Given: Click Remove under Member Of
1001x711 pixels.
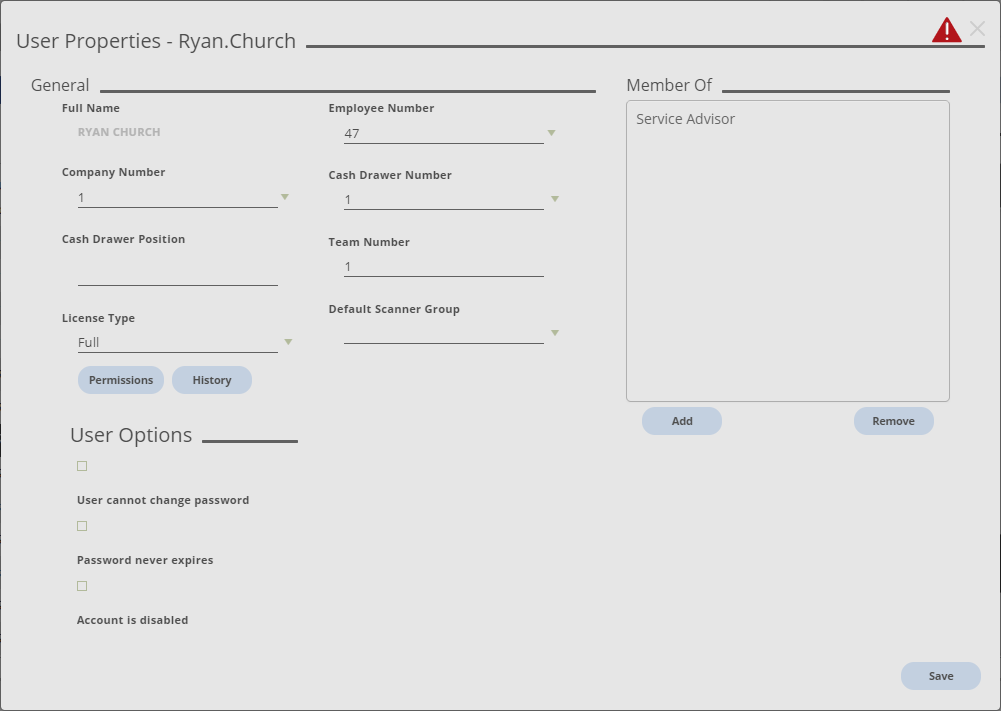Looking at the screenshot, I should [894, 421].
